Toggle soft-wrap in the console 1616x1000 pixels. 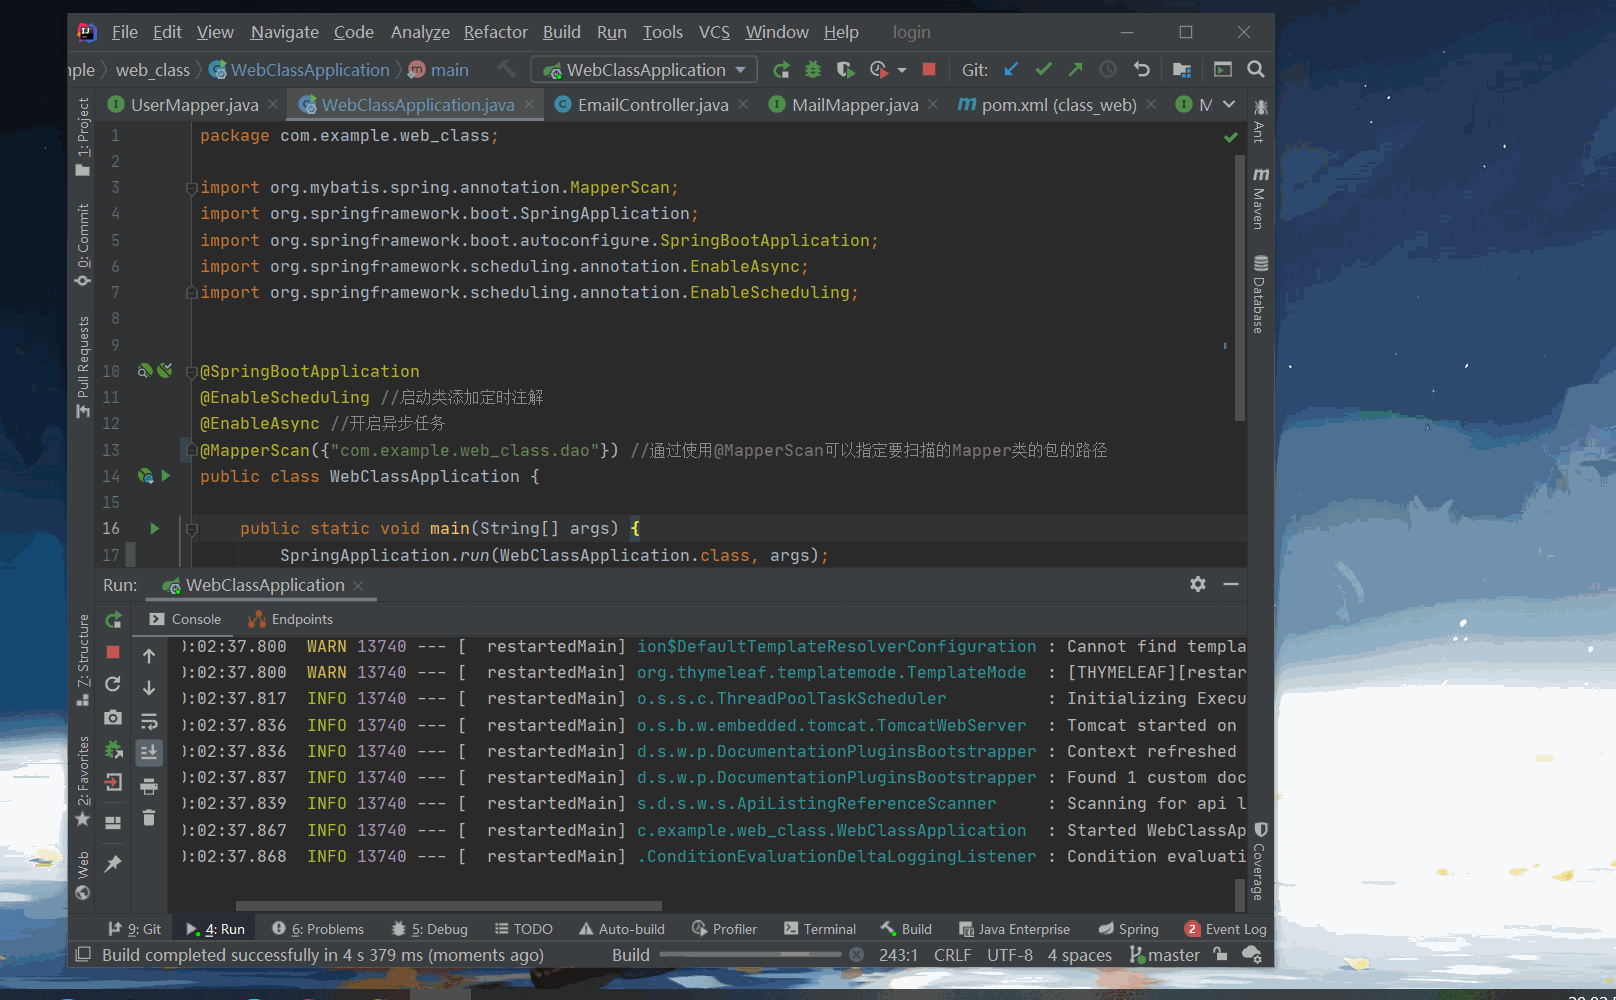point(149,721)
